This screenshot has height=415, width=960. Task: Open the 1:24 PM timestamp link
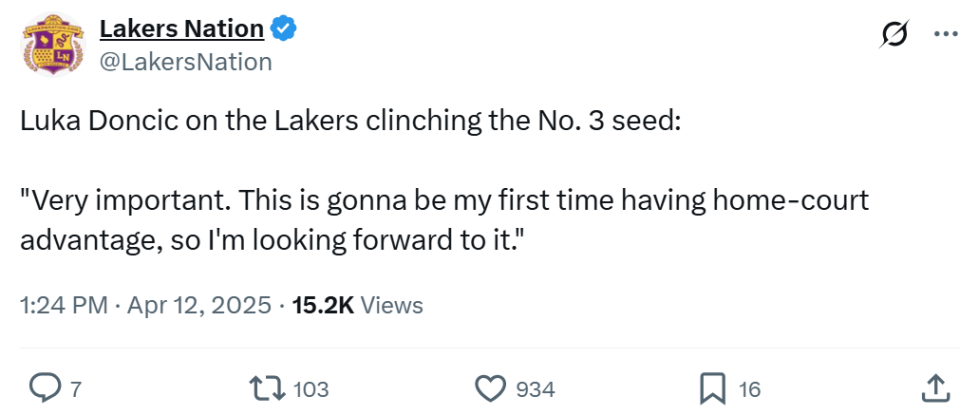point(63,306)
